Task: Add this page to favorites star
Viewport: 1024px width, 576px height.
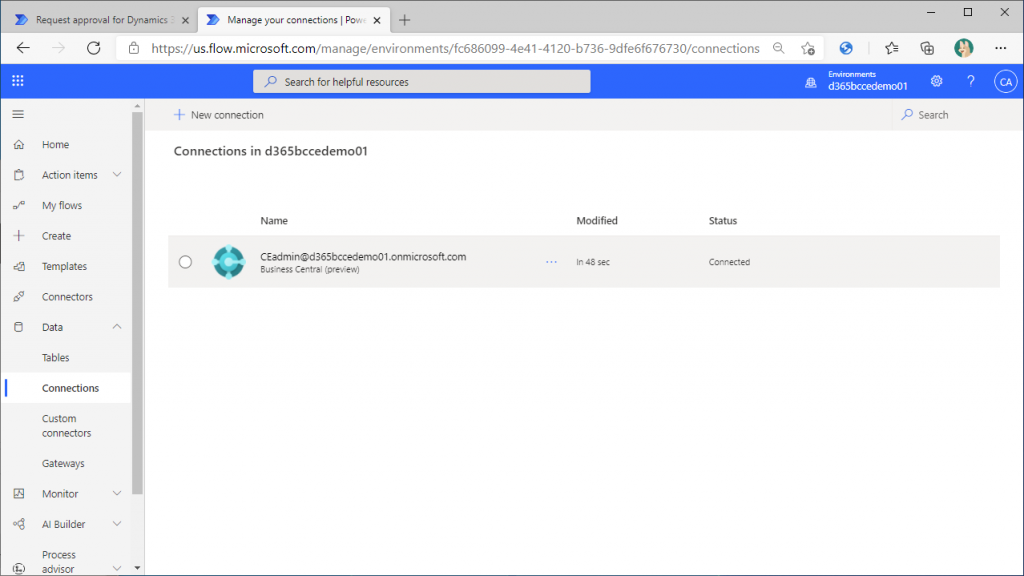Action: pyautogui.click(x=808, y=48)
